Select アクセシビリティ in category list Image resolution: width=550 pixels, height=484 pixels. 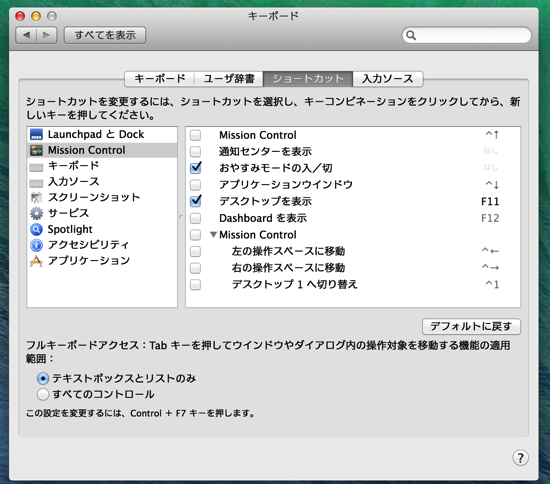pyautogui.click(x=102, y=245)
